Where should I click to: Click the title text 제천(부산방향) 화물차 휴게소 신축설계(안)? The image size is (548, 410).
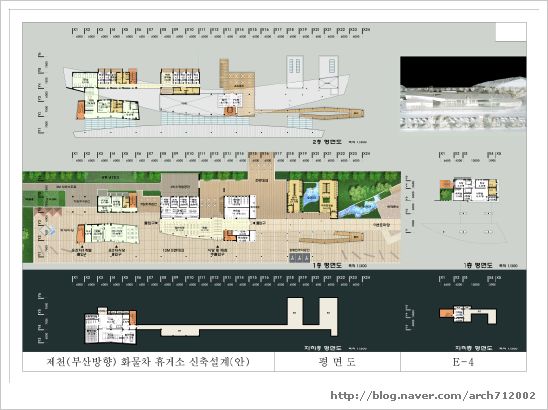click(x=148, y=361)
